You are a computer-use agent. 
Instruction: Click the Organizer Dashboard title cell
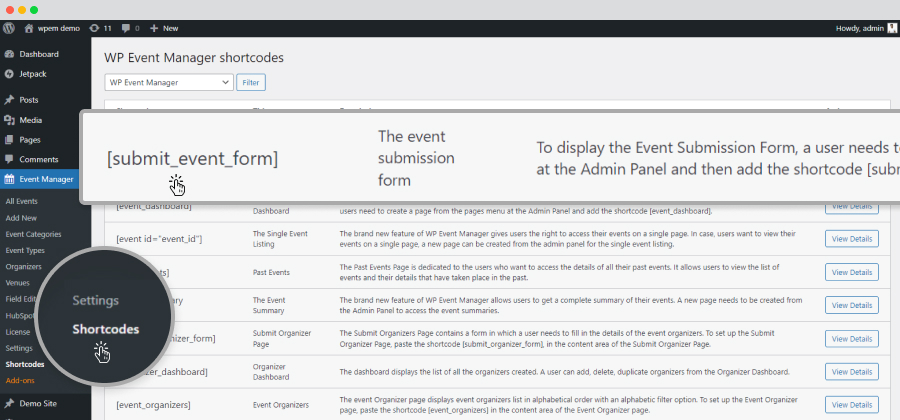click(x=270, y=372)
